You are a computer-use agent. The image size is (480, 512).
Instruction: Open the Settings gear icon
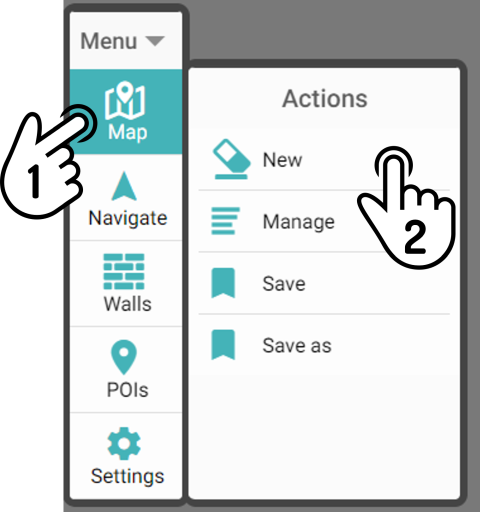124,444
